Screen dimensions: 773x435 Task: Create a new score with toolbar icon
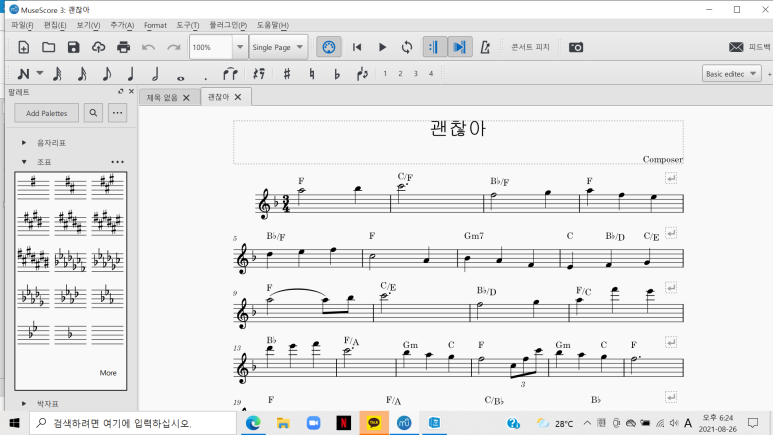click(x=23, y=47)
